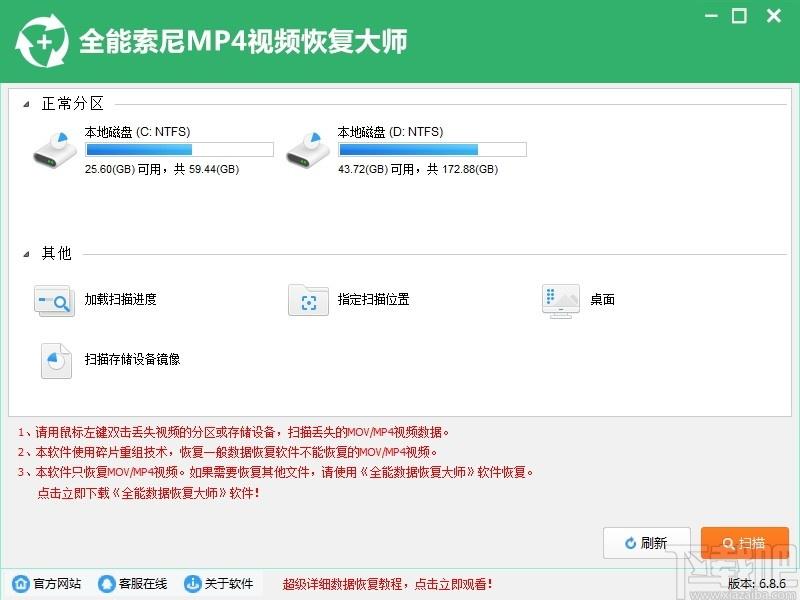The width and height of the screenshot is (800, 600).
Task: Open 客服在线 support chat
Action: [133, 584]
